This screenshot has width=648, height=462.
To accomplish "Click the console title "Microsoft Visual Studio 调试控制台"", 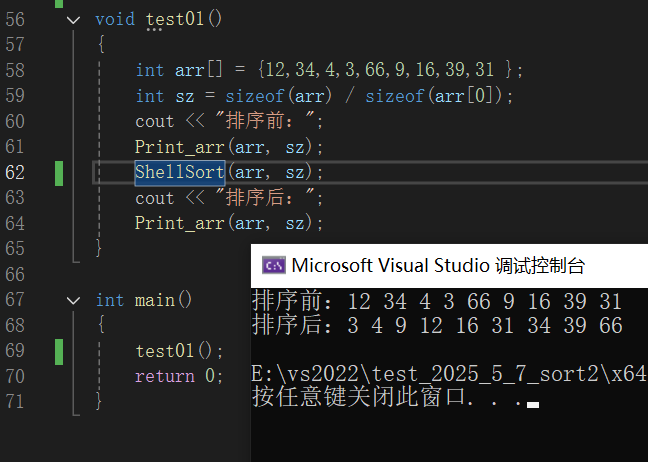I will pyautogui.click(x=438, y=266).
